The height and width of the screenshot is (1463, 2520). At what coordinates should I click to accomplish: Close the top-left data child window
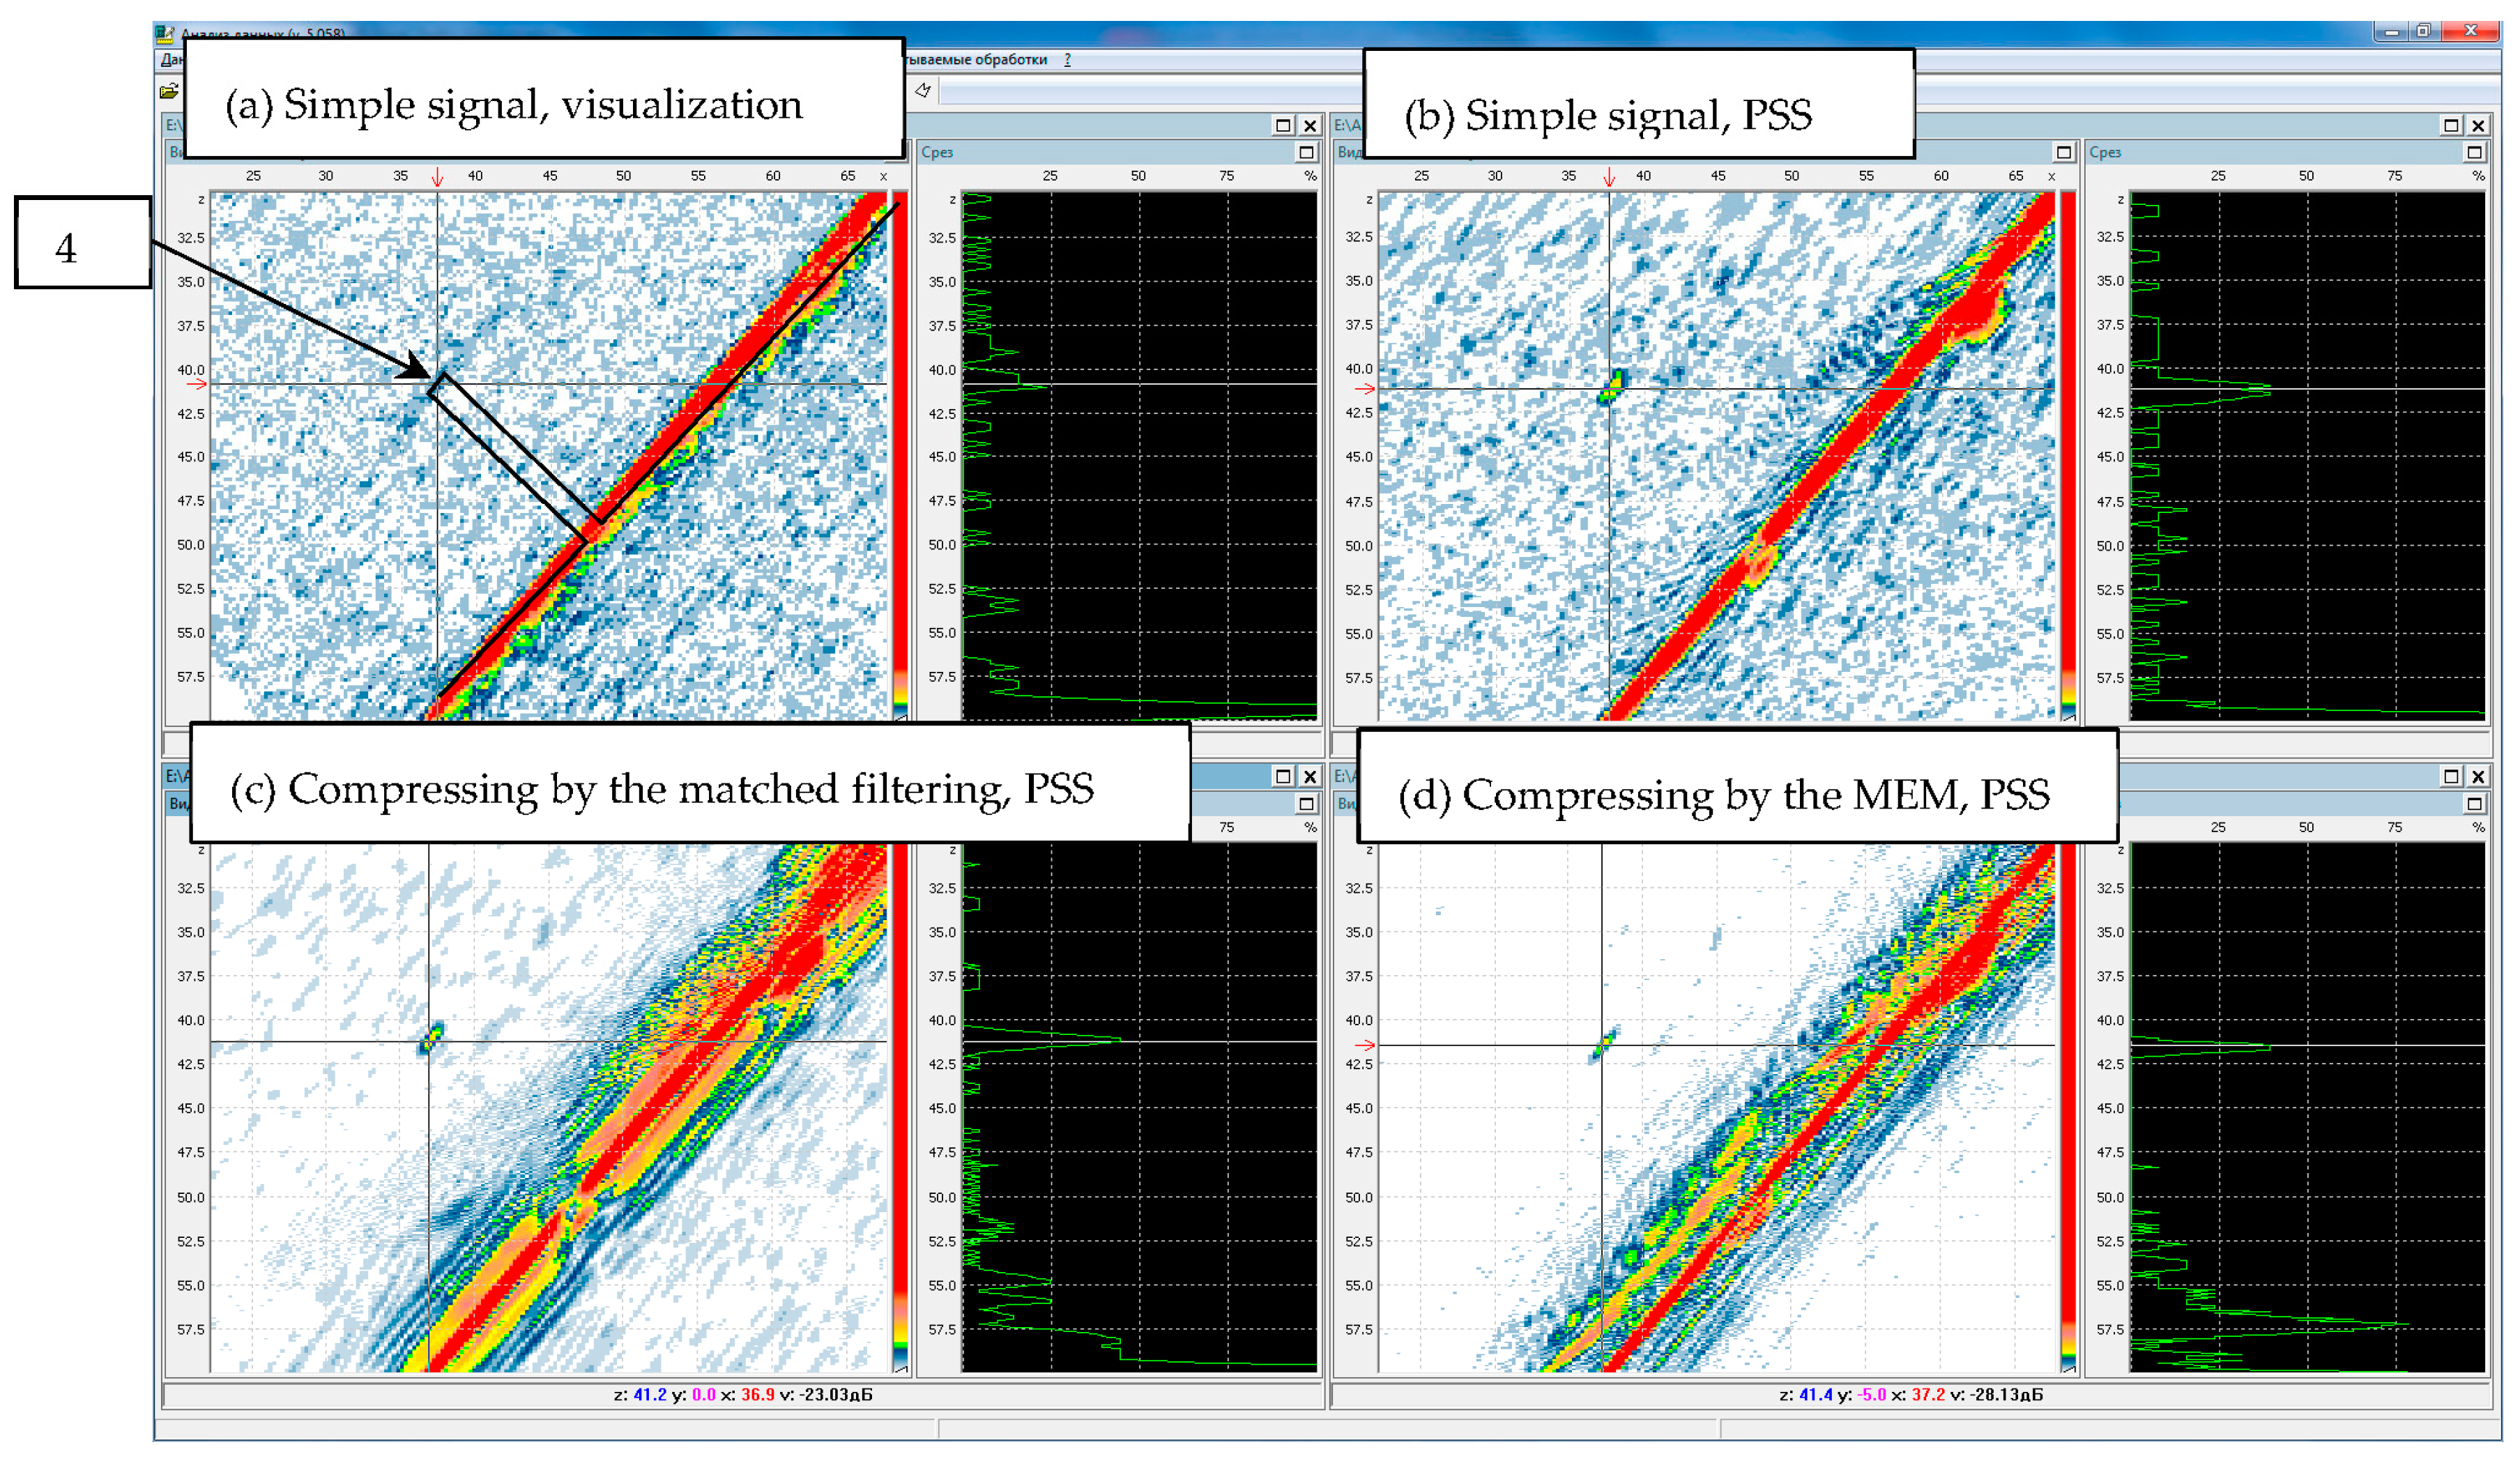pos(1310,125)
